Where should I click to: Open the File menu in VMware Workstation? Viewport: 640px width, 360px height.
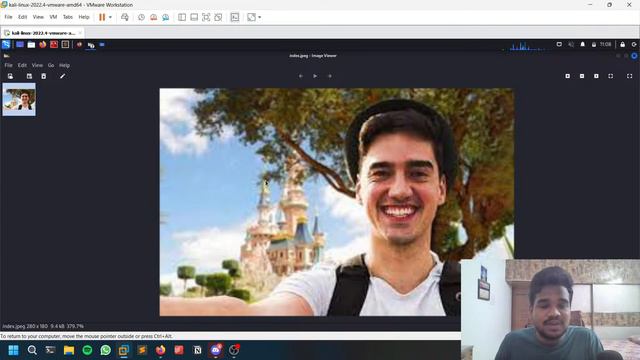tap(8, 17)
